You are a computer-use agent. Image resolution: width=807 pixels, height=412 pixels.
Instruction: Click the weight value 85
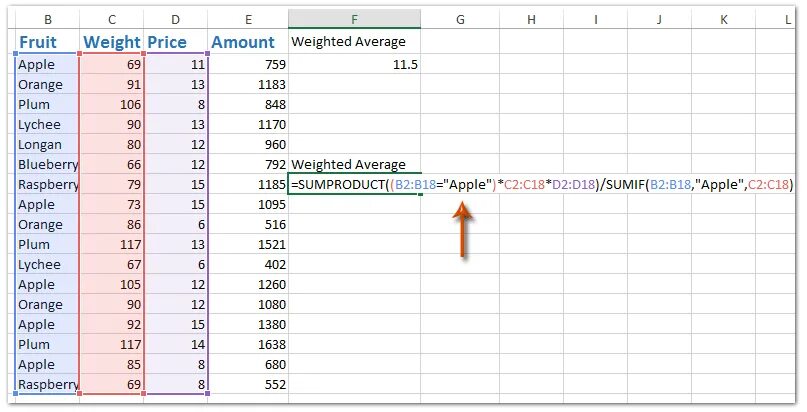coord(112,364)
